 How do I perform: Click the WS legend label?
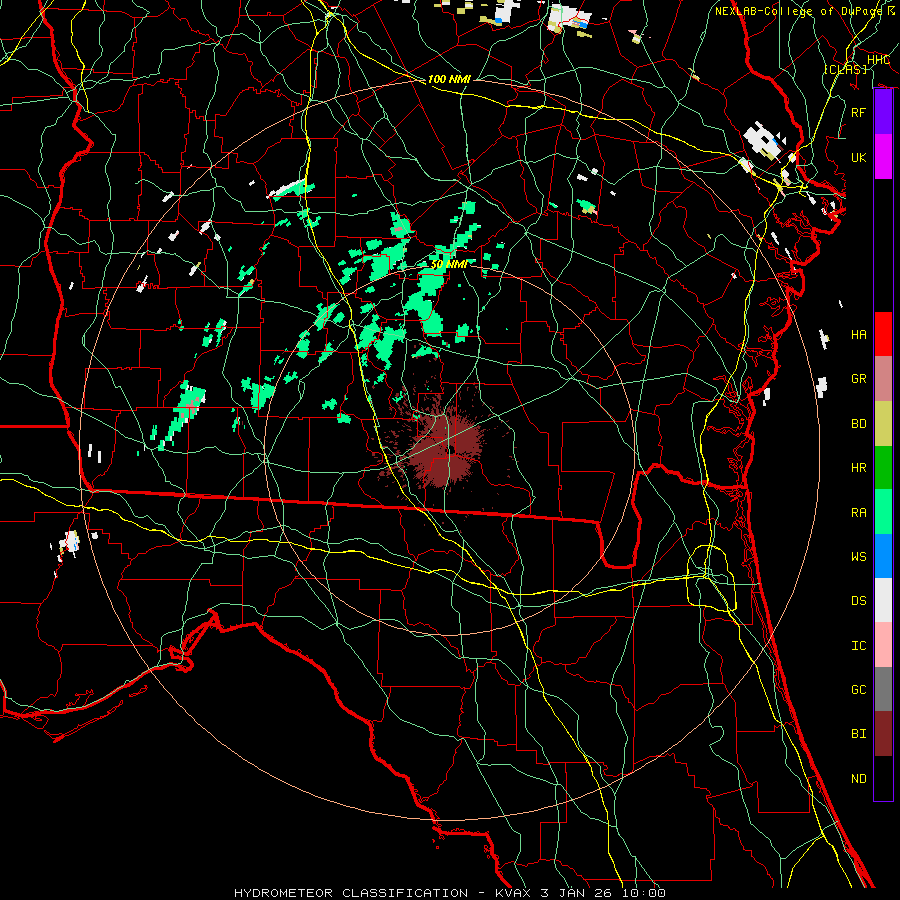(858, 557)
